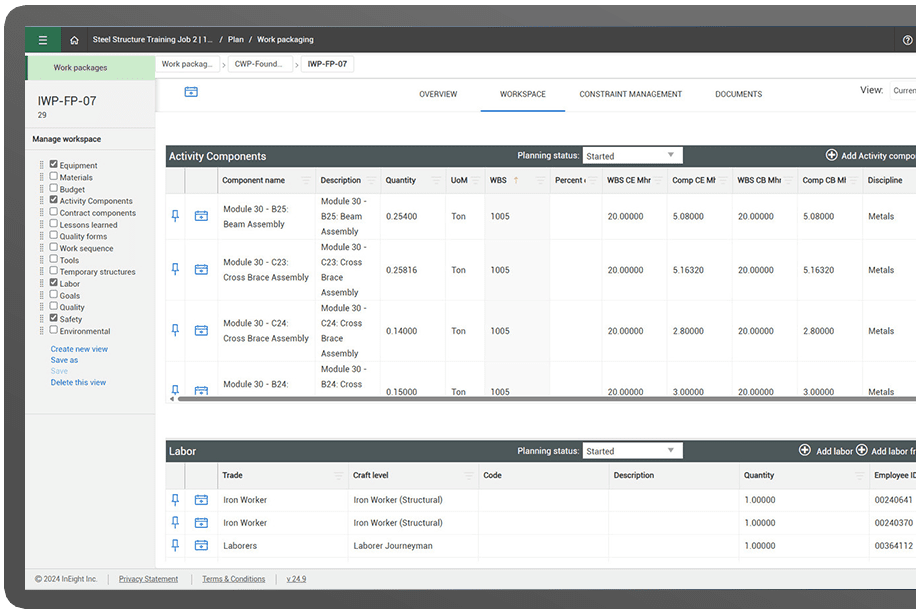Pin the Module 30 - B25 Beam Assembly row
This screenshot has width=916, height=615.
[x=176, y=216]
